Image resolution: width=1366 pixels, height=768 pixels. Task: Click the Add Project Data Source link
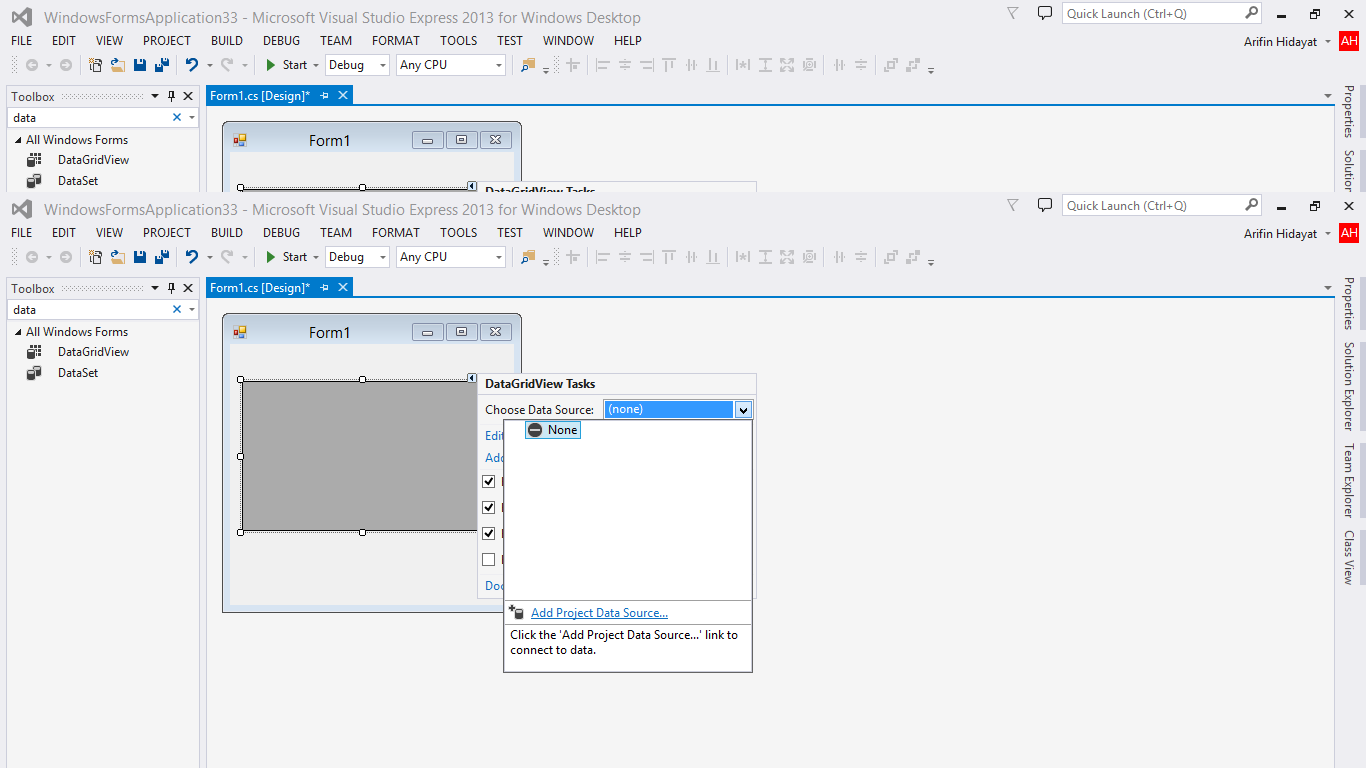tap(599, 613)
